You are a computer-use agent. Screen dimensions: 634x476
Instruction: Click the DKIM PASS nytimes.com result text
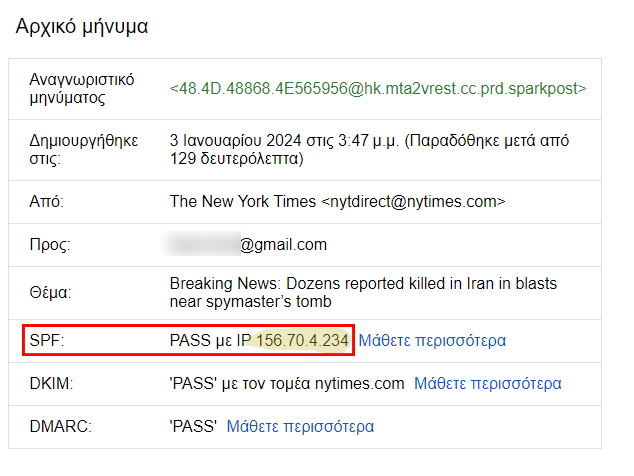(x=287, y=383)
